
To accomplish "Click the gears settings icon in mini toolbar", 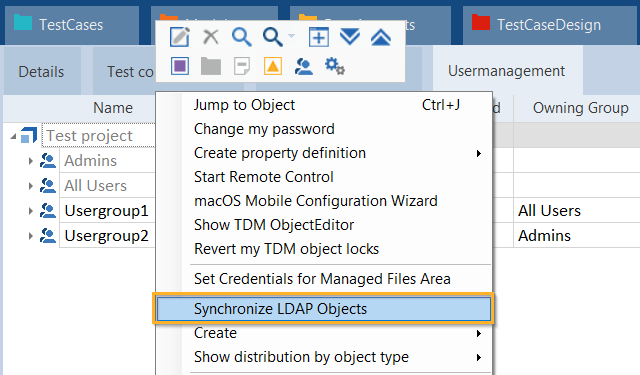I will tap(335, 66).
